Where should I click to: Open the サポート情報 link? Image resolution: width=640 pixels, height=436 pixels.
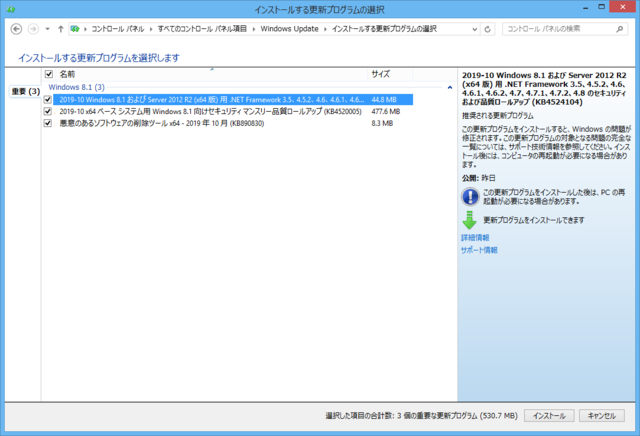point(479,250)
